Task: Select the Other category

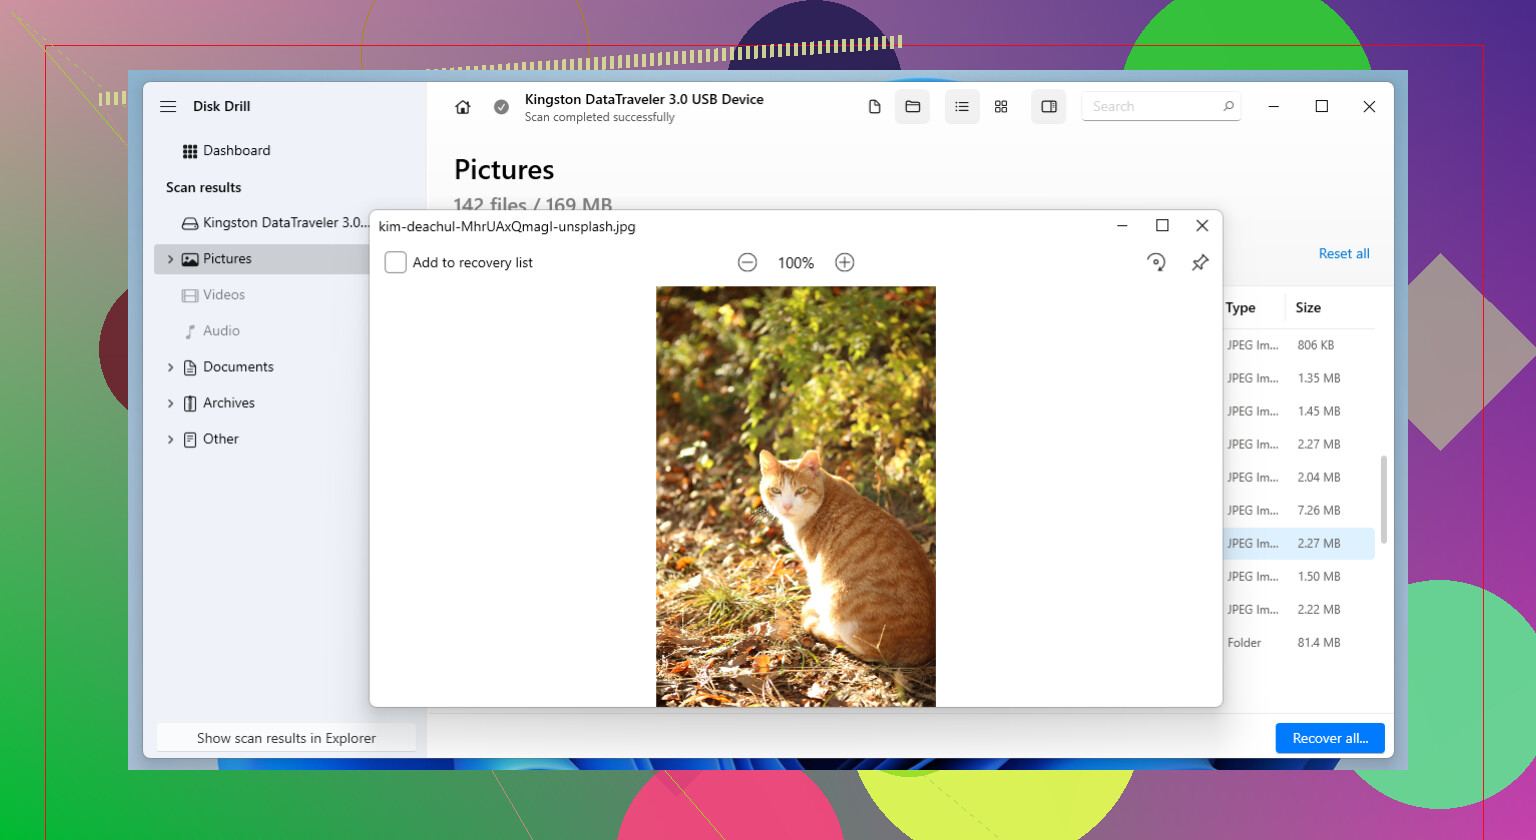Action: click(211, 439)
